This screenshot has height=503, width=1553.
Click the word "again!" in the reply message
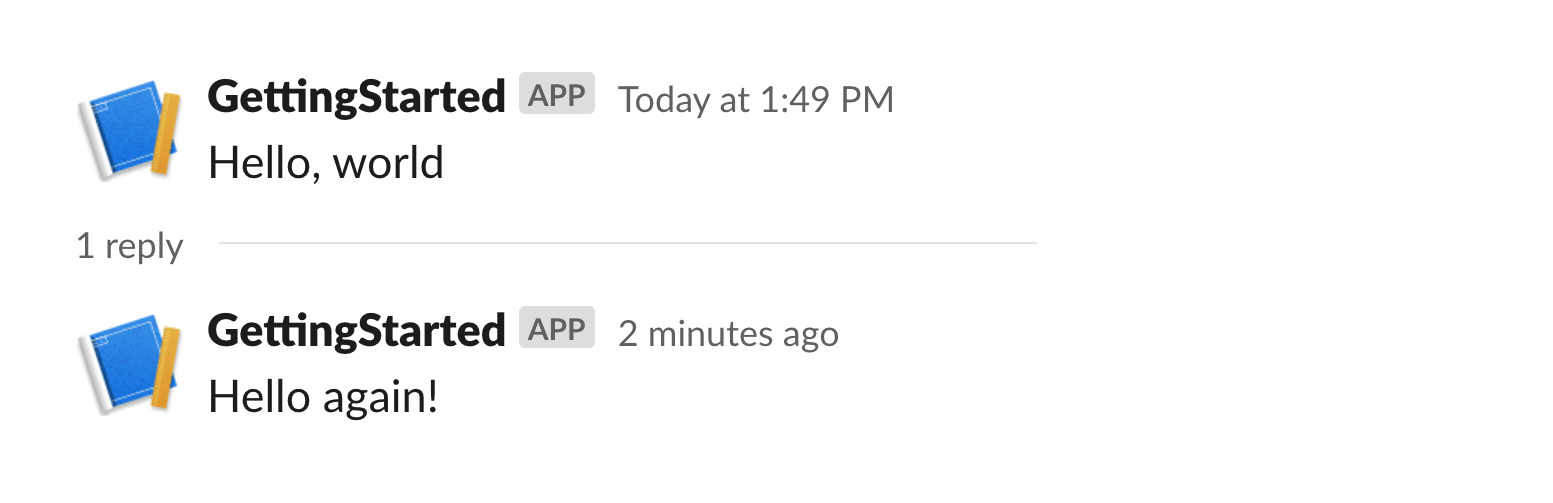pyautogui.click(x=381, y=399)
